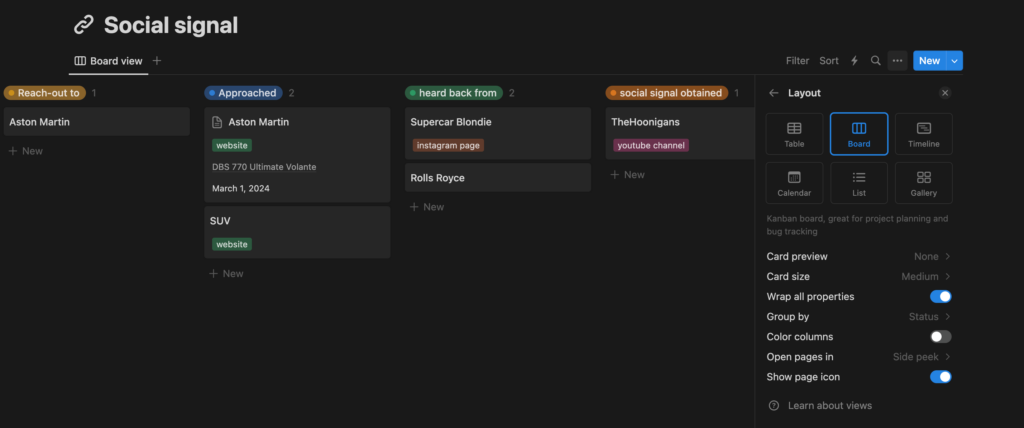This screenshot has height=428, width=1024.
Task: Toggle Show page icon switch
Action: tap(940, 377)
